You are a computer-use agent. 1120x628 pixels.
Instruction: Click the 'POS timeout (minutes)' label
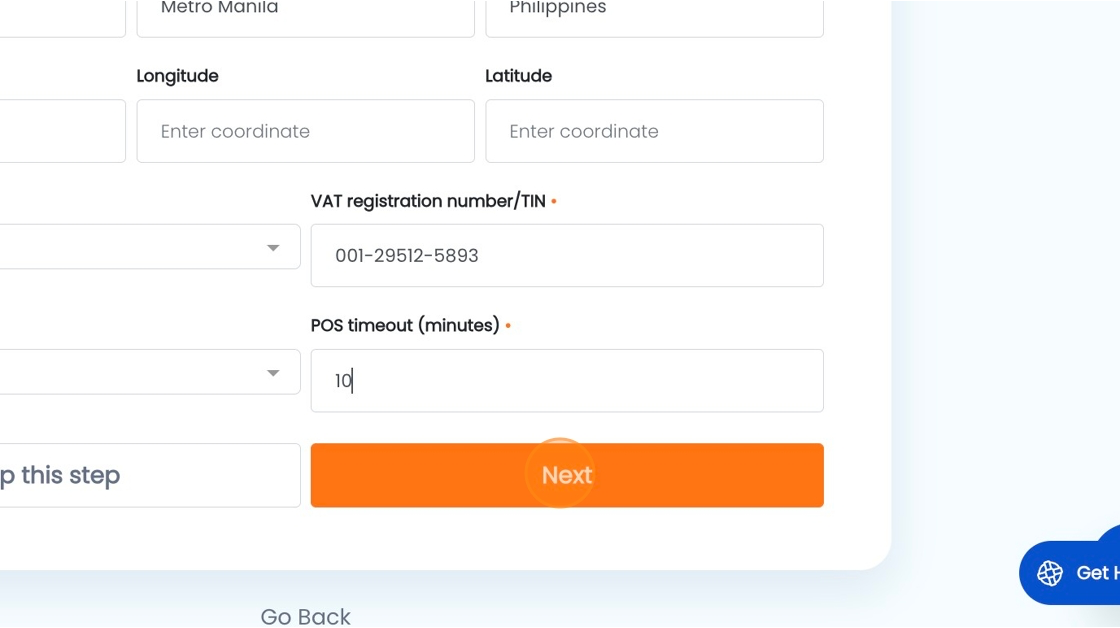click(405, 326)
